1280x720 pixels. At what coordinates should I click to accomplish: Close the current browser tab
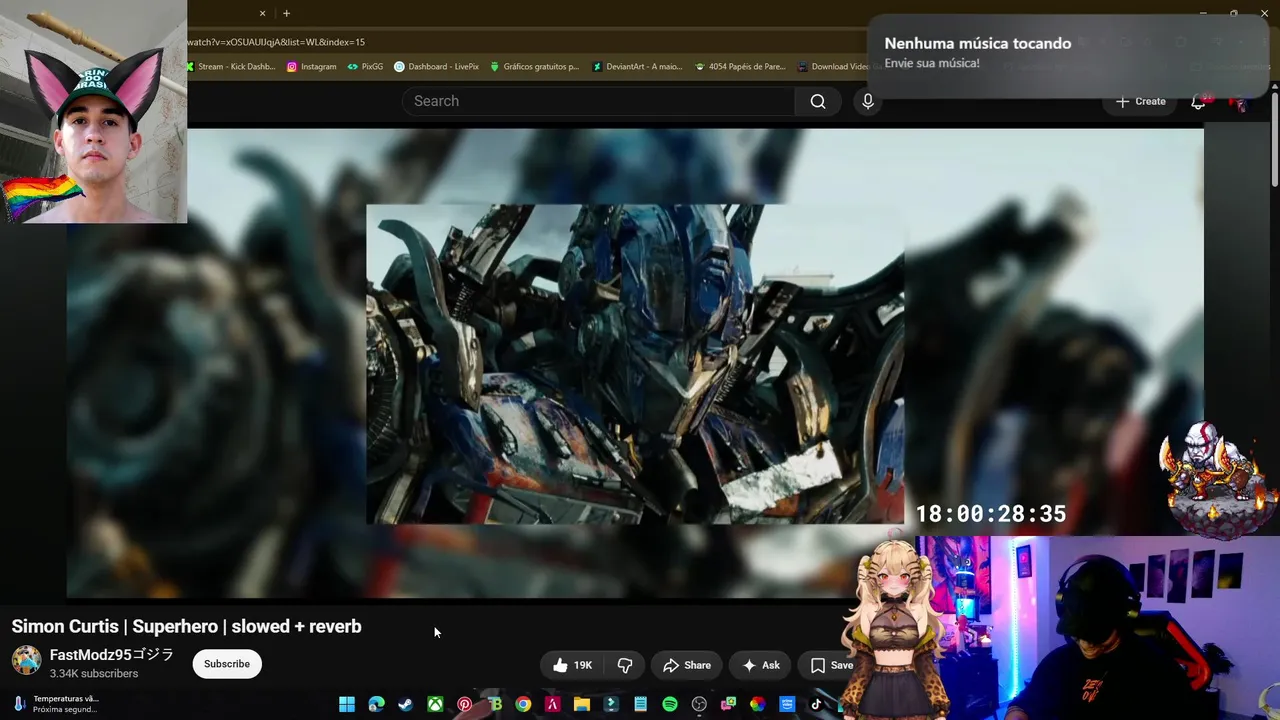(263, 13)
